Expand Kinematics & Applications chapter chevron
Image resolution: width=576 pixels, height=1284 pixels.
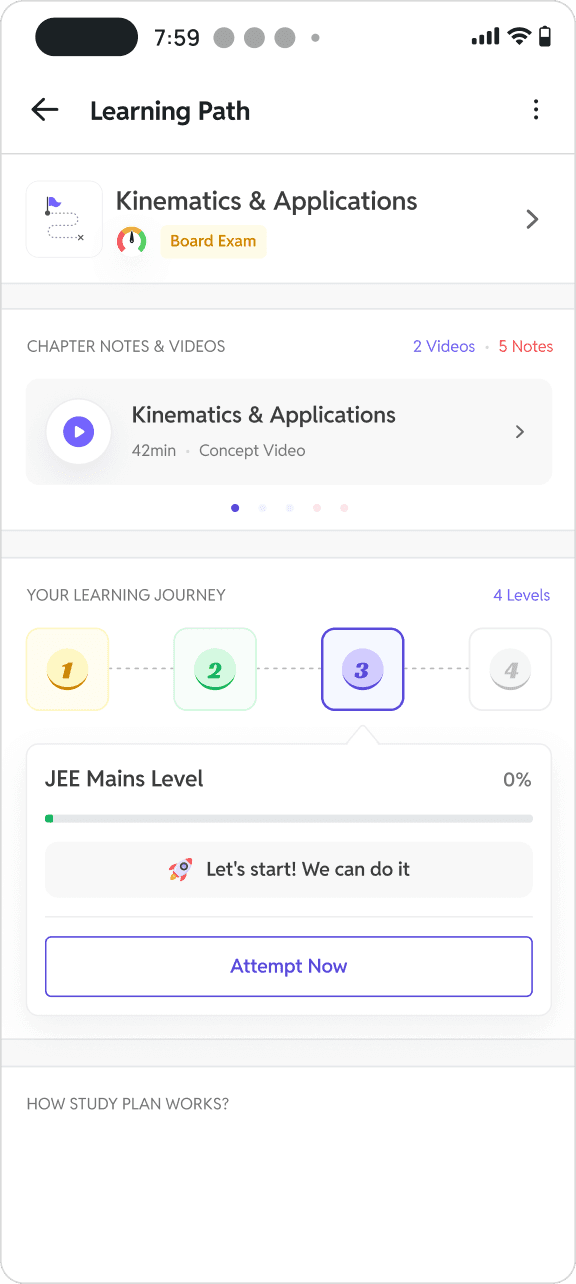532,219
